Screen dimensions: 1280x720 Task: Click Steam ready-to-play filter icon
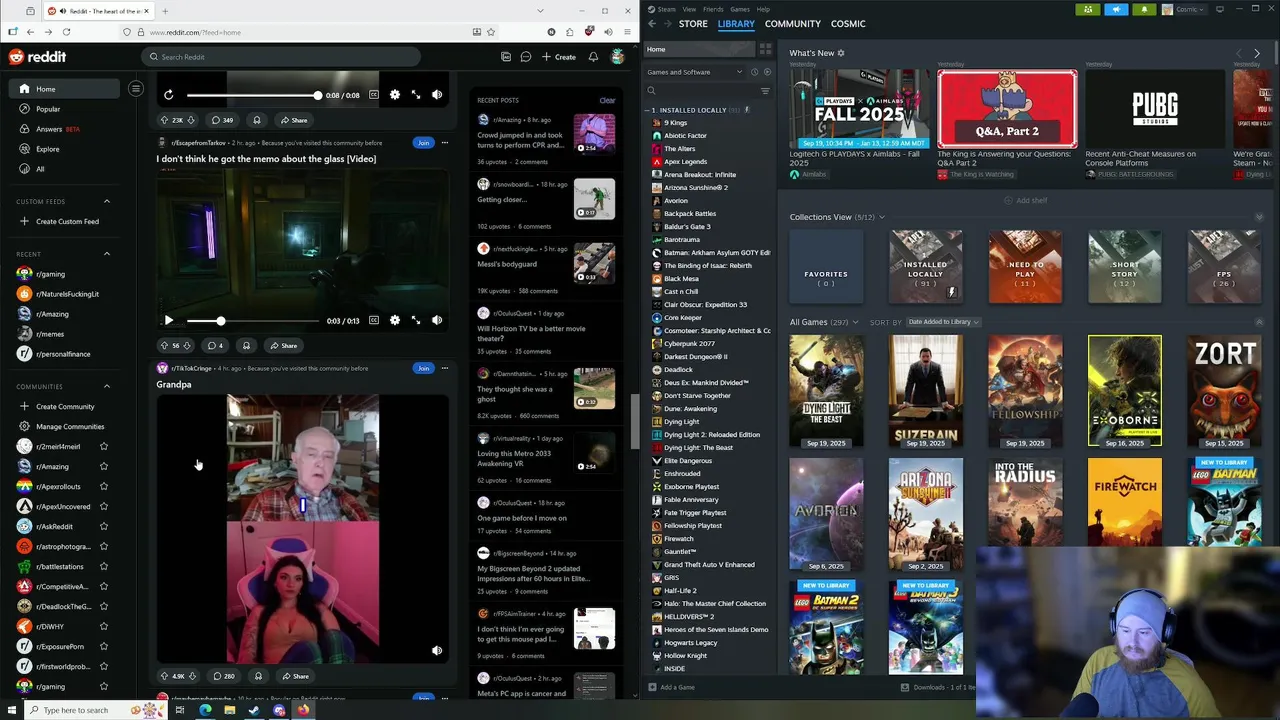point(767,72)
